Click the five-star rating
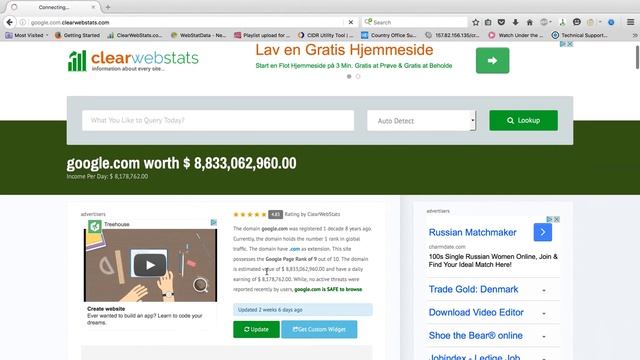 (x=250, y=214)
